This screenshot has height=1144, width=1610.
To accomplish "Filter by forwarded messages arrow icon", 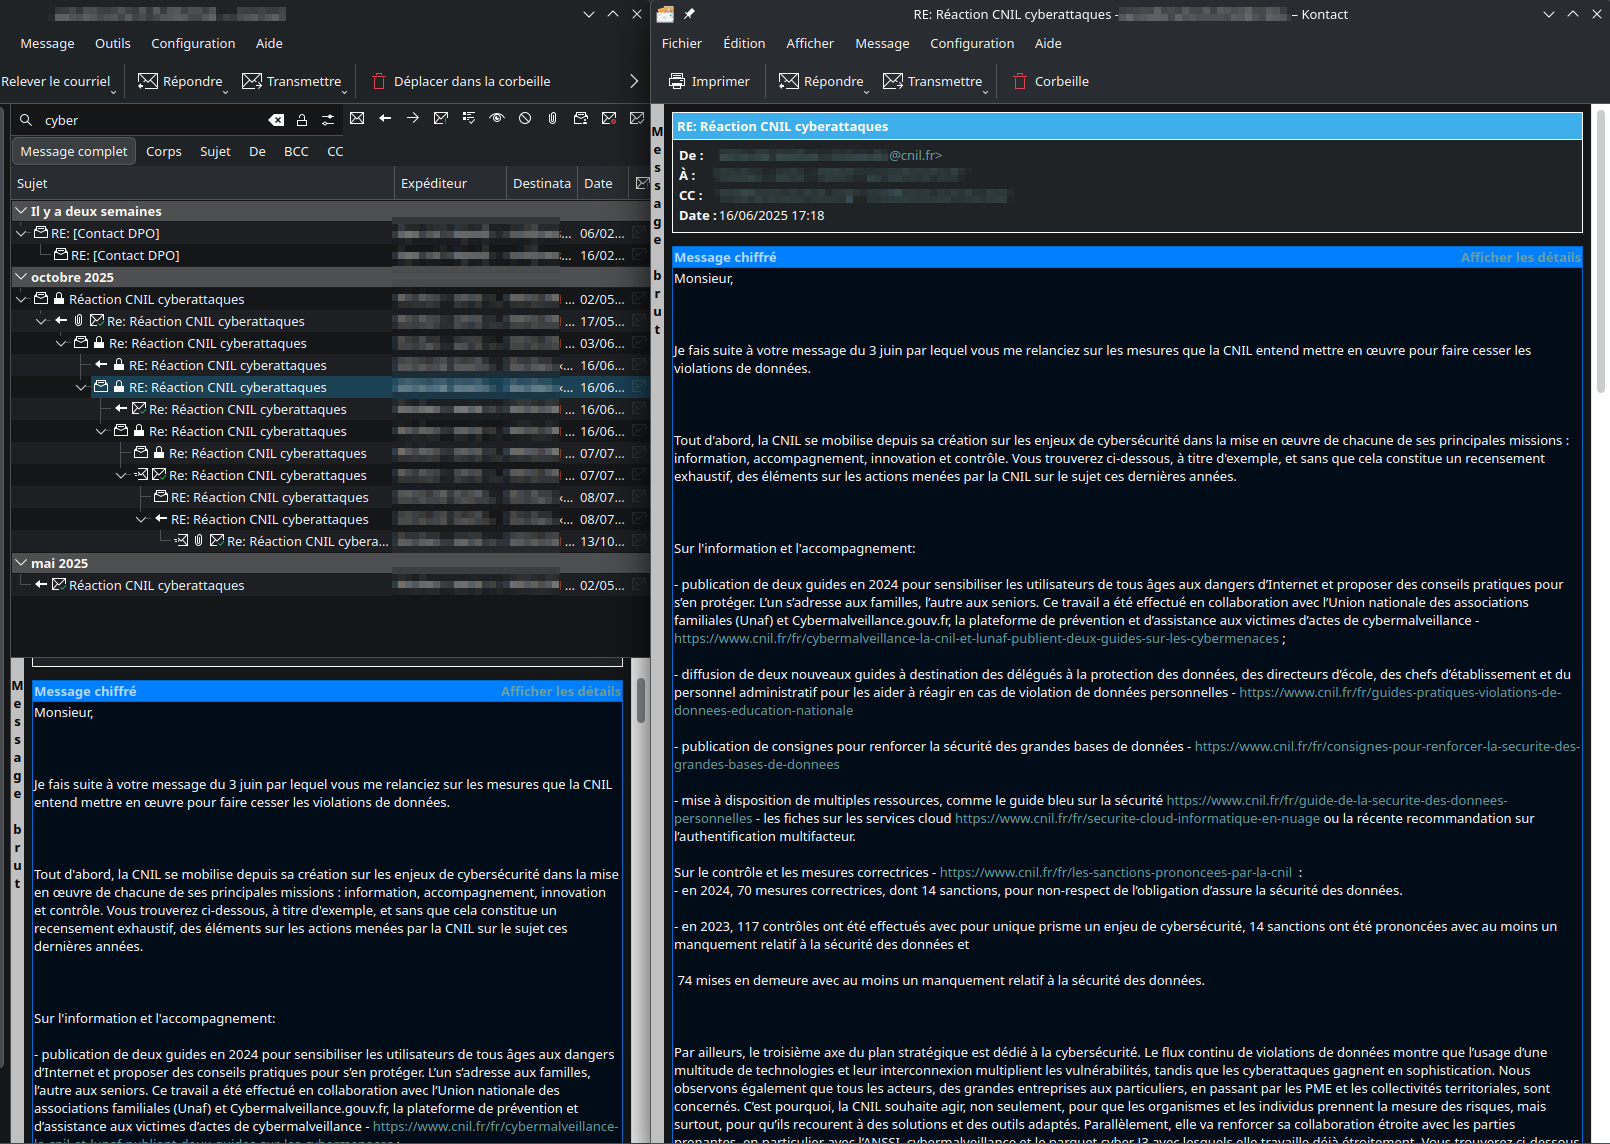I will coord(413,119).
